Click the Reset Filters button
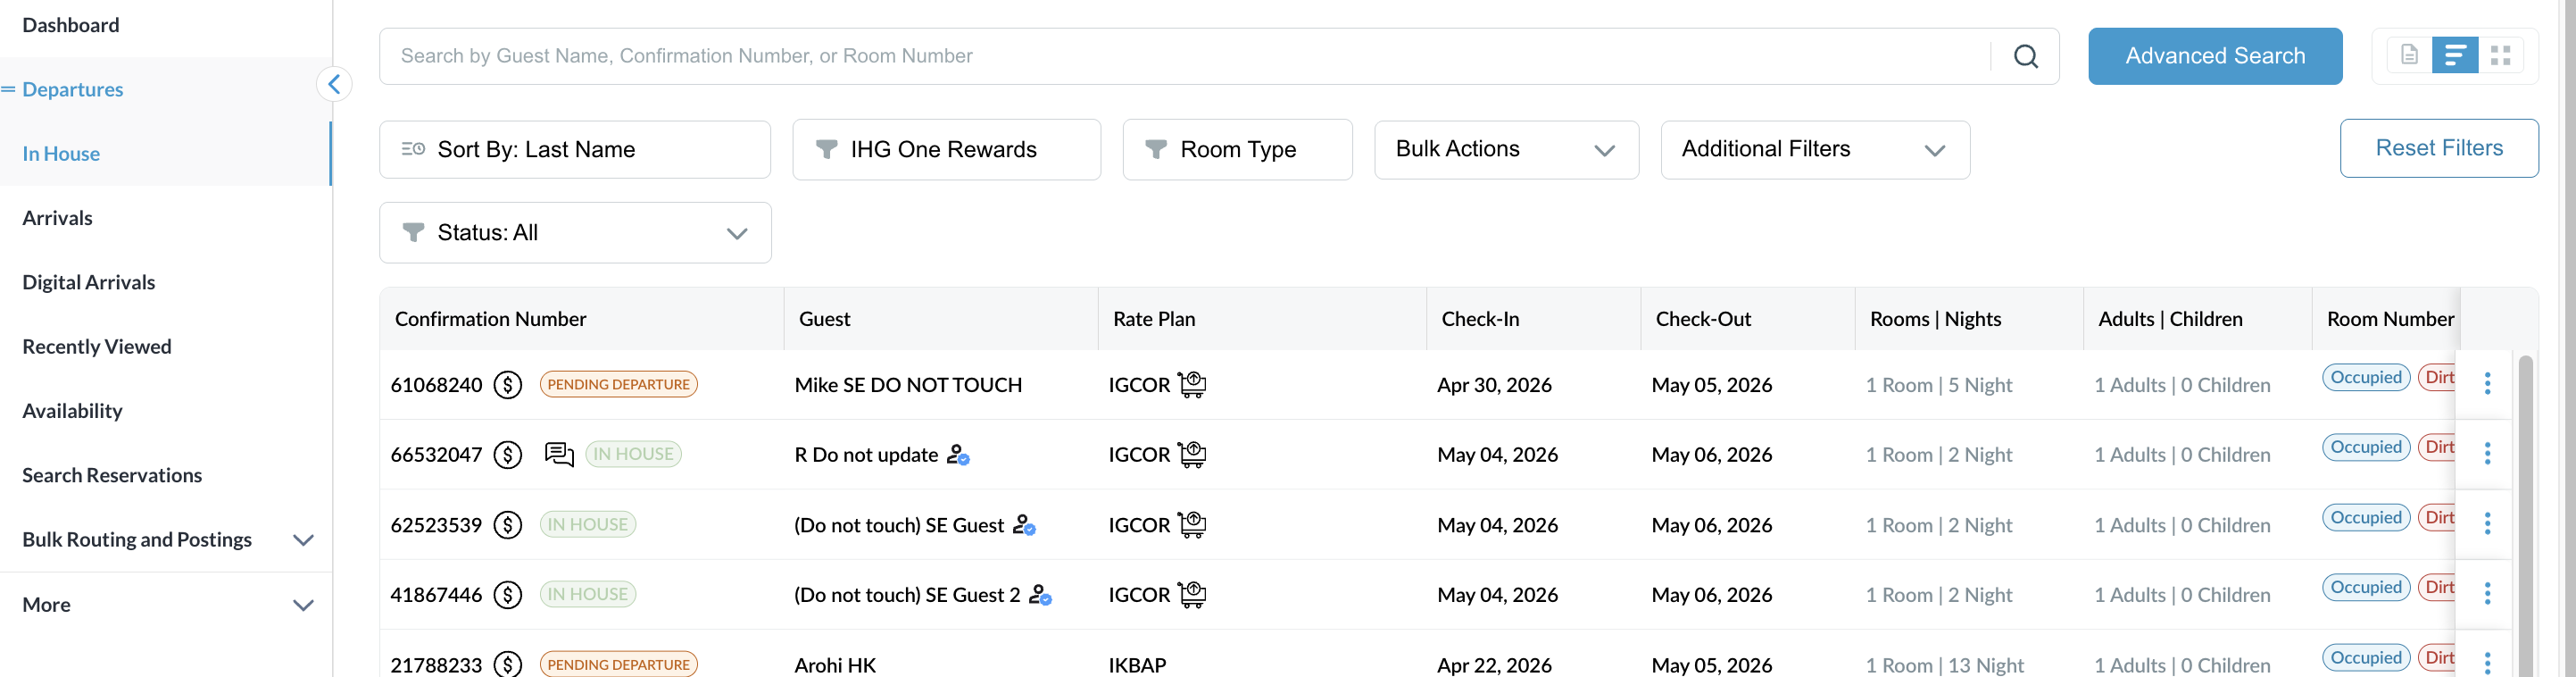Screen dimensions: 2576x677 [2438, 148]
